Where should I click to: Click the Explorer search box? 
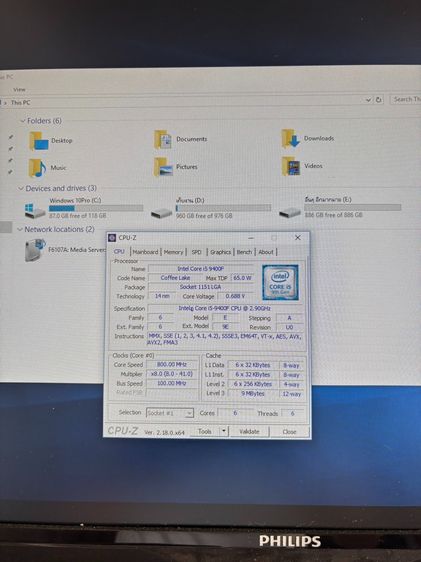pos(406,99)
